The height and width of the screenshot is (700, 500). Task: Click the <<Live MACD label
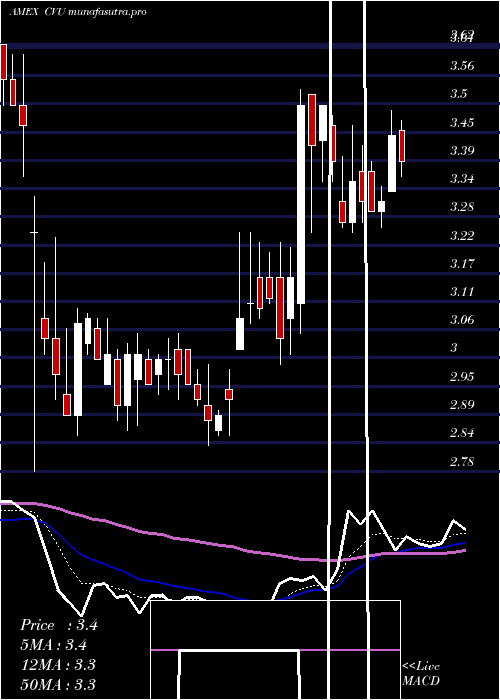tap(421, 674)
